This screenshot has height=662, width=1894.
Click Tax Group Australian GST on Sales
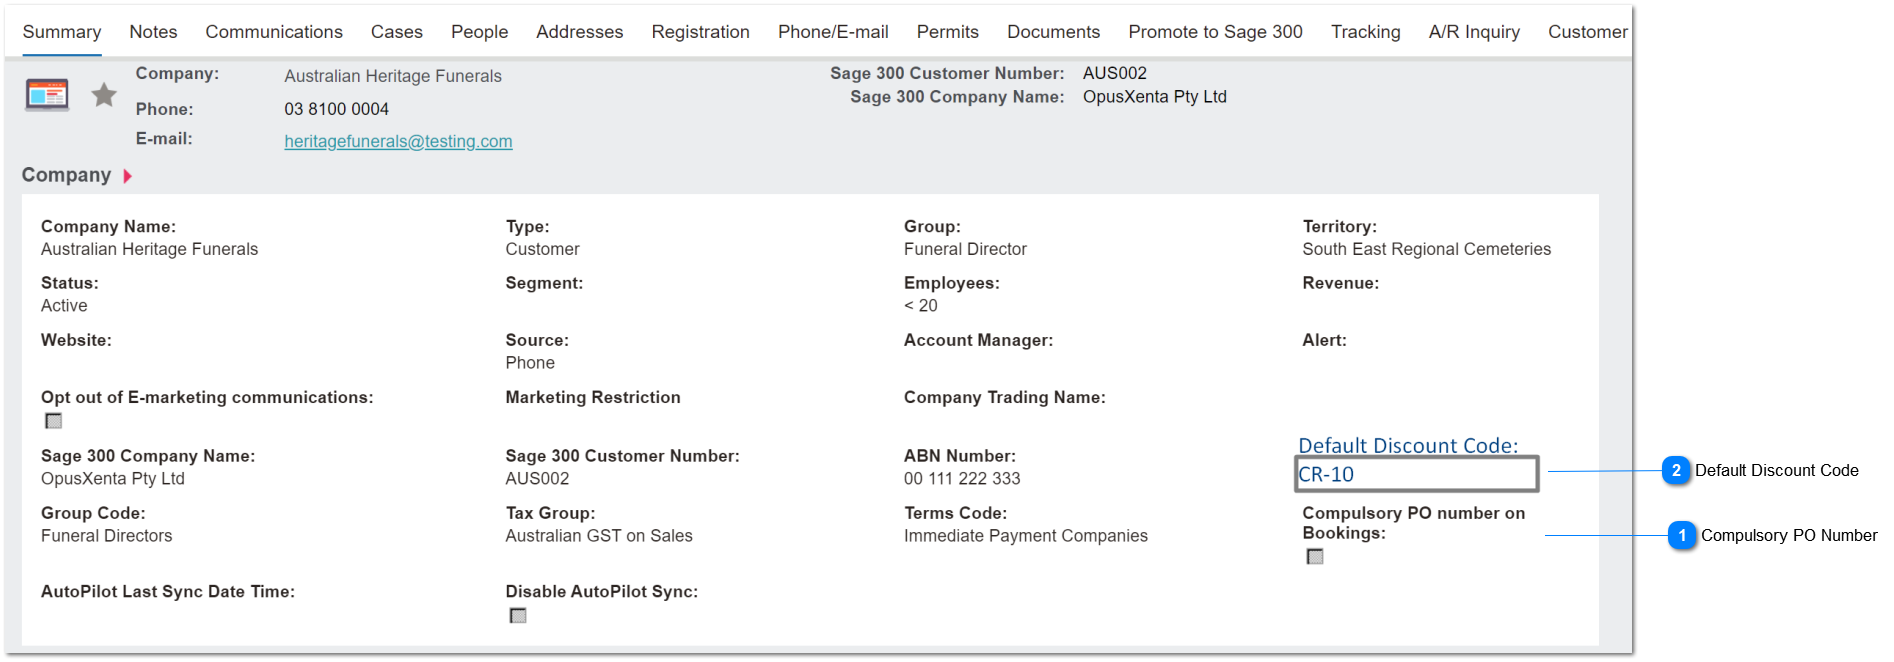[599, 536]
